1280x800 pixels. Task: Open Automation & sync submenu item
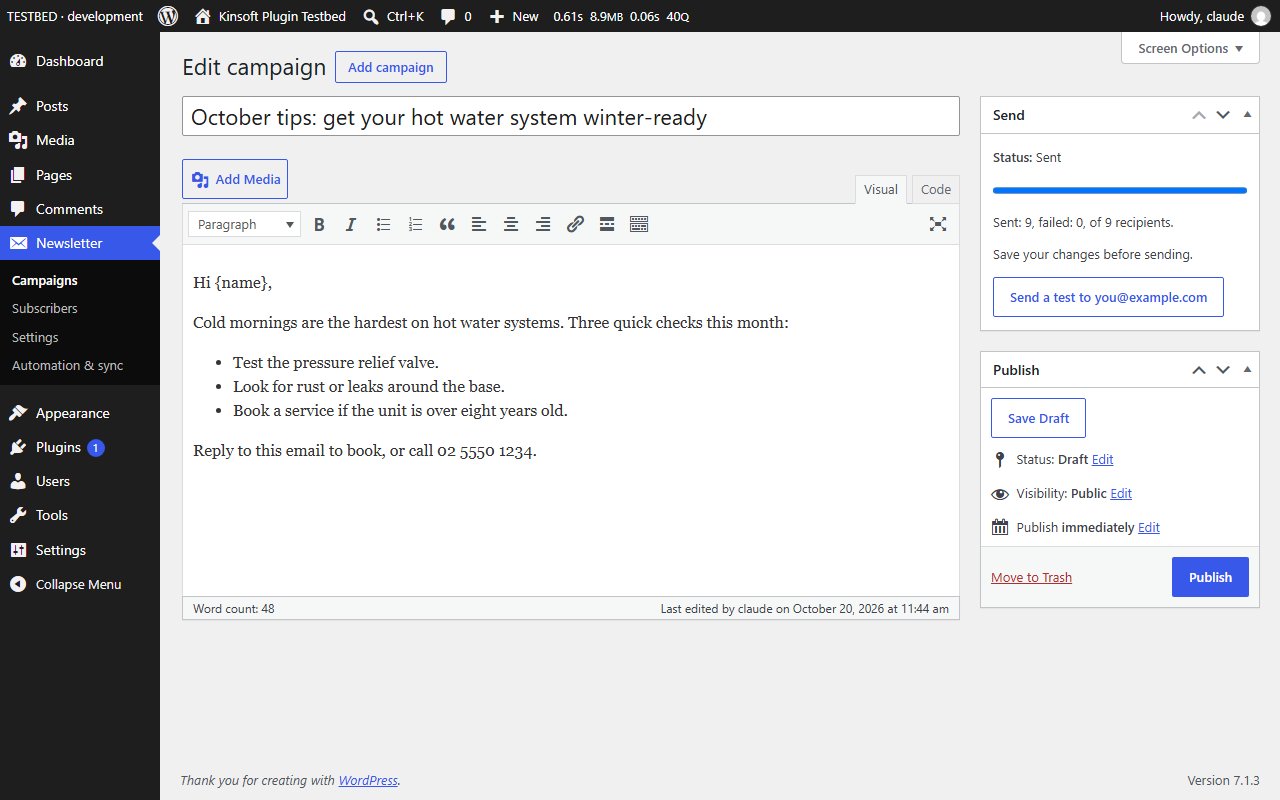coord(68,366)
